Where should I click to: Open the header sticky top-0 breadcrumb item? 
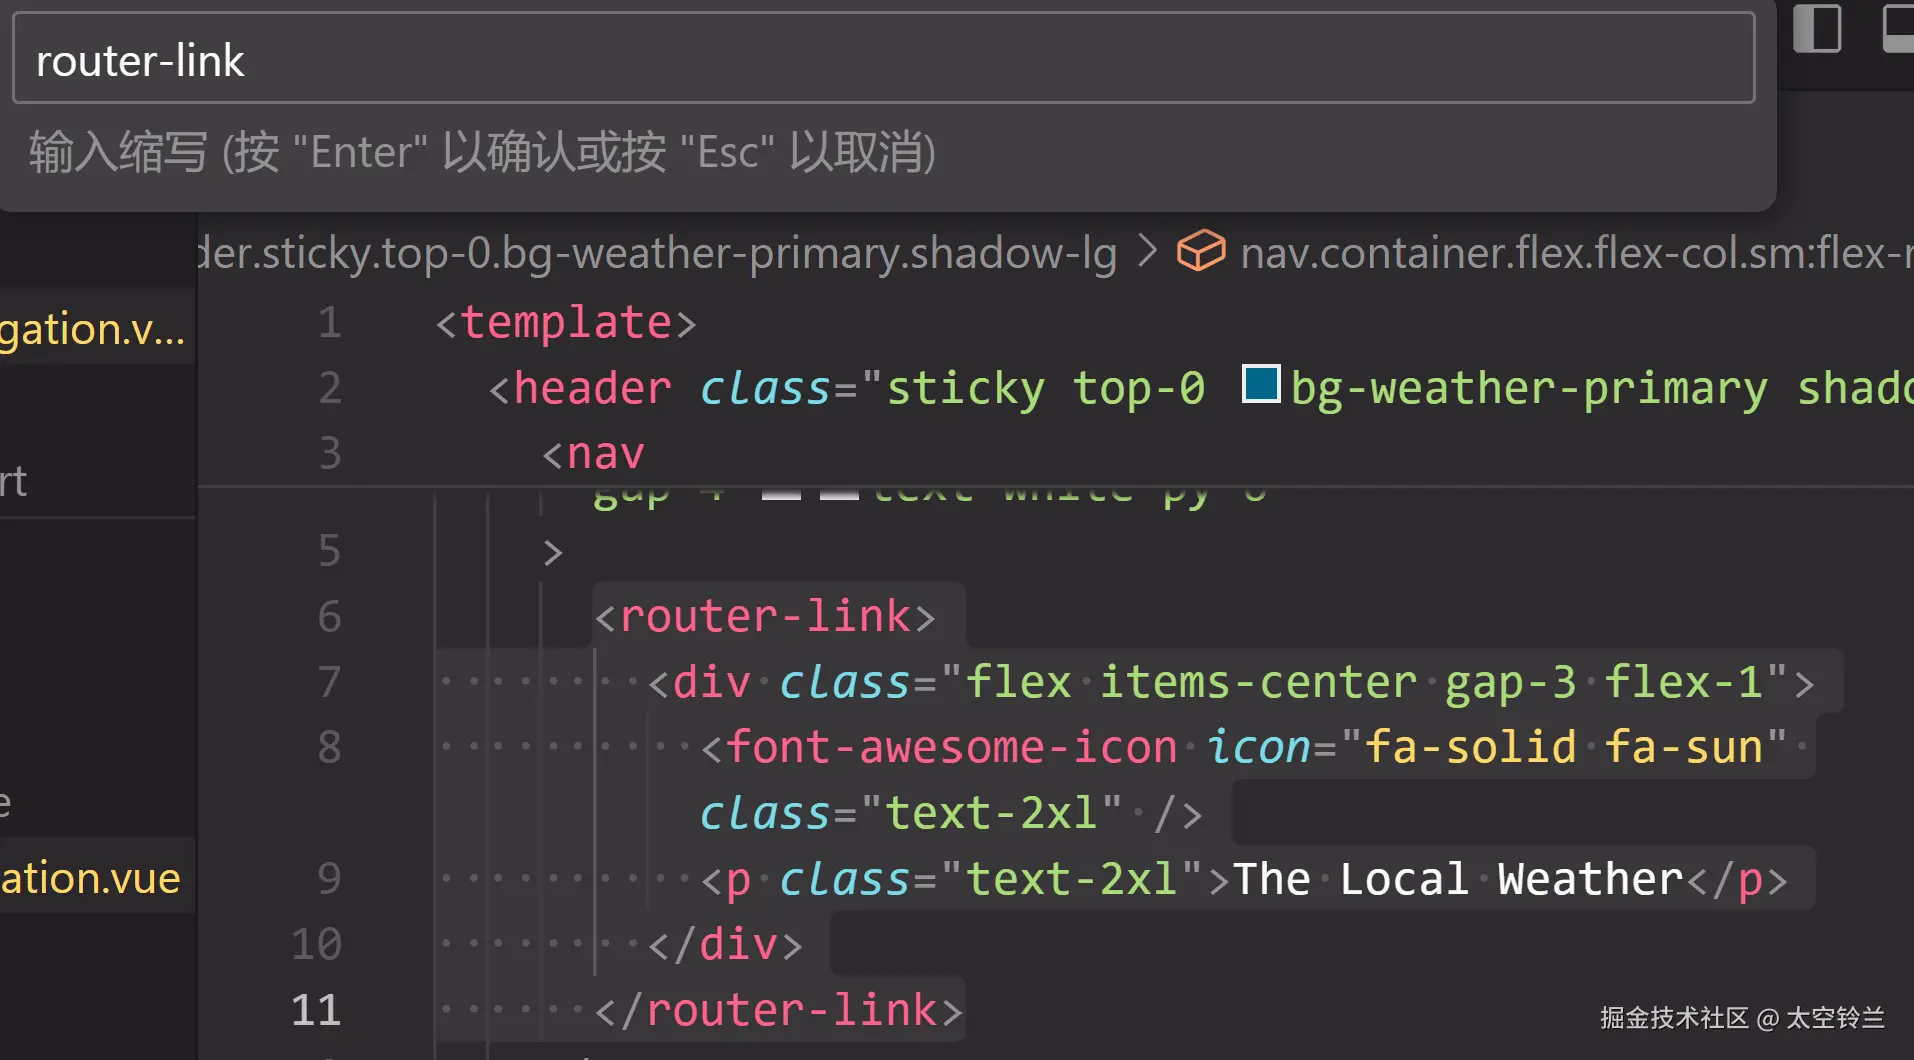coord(657,253)
